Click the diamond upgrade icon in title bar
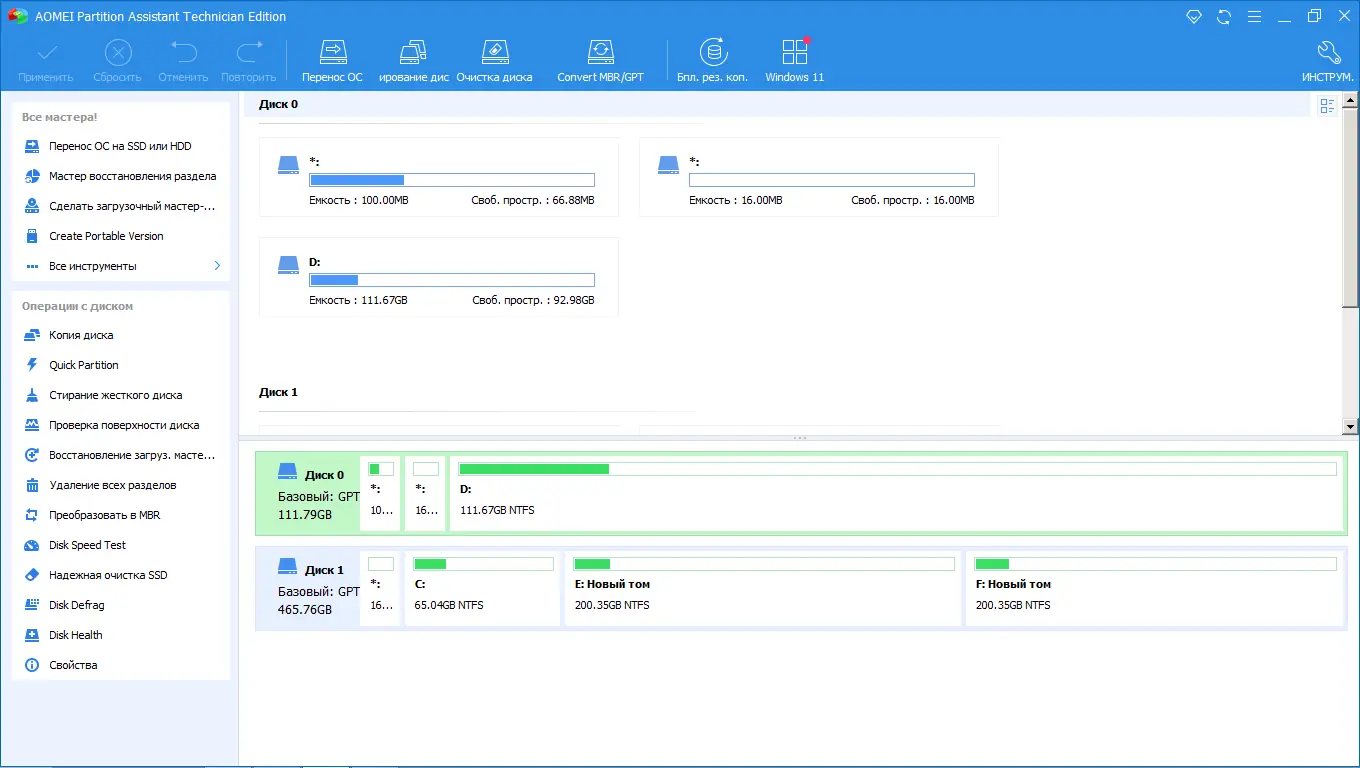The image size is (1360, 768). [1194, 16]
